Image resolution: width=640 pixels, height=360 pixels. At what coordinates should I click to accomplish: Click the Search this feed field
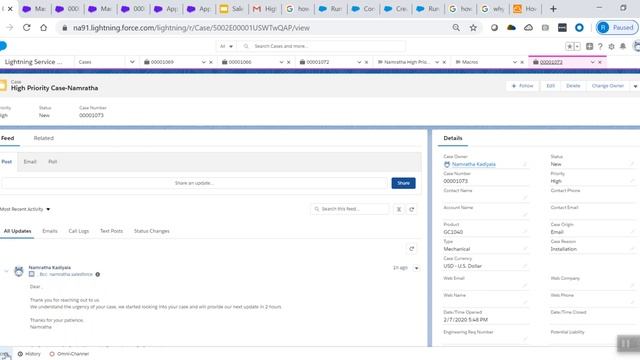pyautogui.click(x=350, y=209)
